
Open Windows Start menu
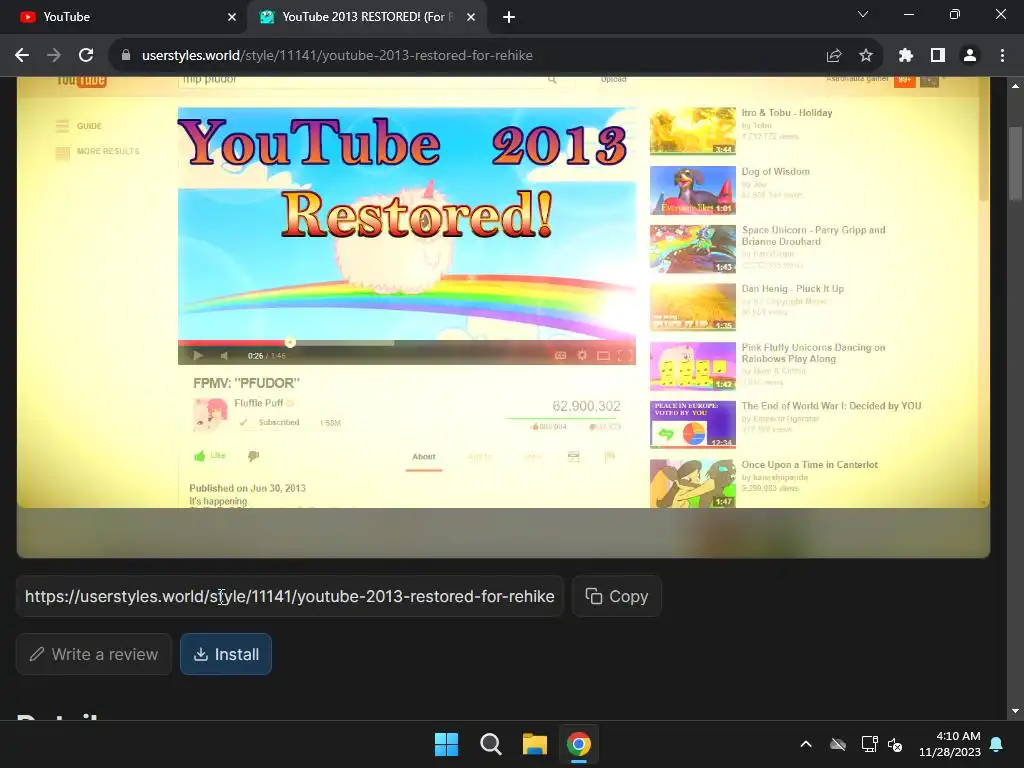pos(447,744)
